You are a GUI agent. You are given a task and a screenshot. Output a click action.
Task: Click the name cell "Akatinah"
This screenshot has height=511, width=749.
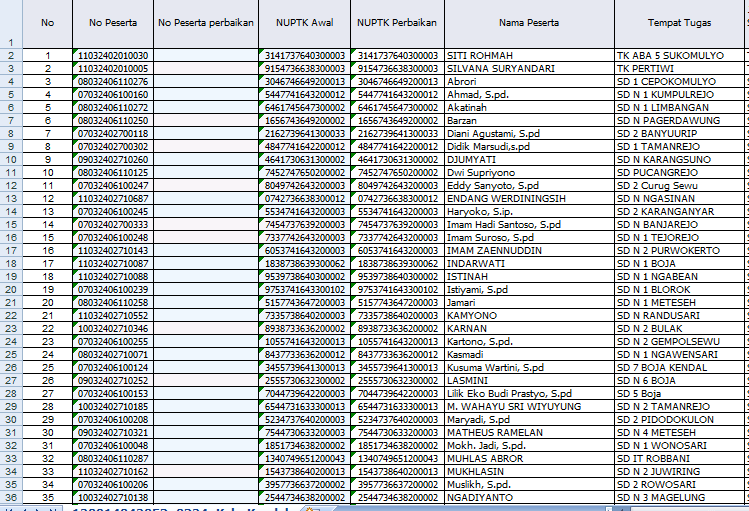(529, 107)
